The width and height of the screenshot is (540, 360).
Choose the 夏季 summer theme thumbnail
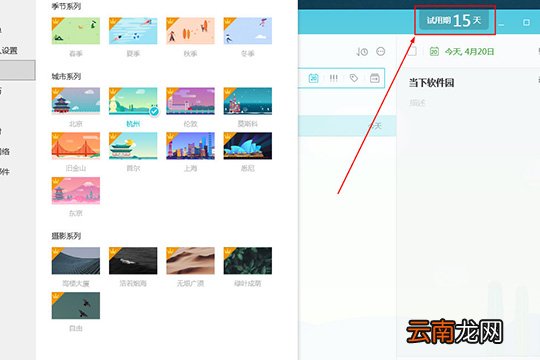point(133,31)
